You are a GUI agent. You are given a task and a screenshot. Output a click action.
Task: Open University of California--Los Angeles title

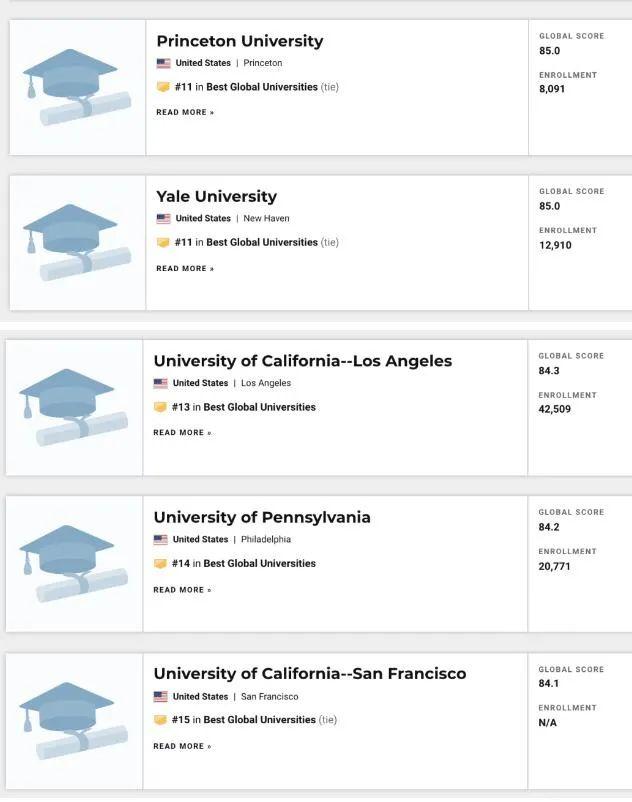click(302, 361)
